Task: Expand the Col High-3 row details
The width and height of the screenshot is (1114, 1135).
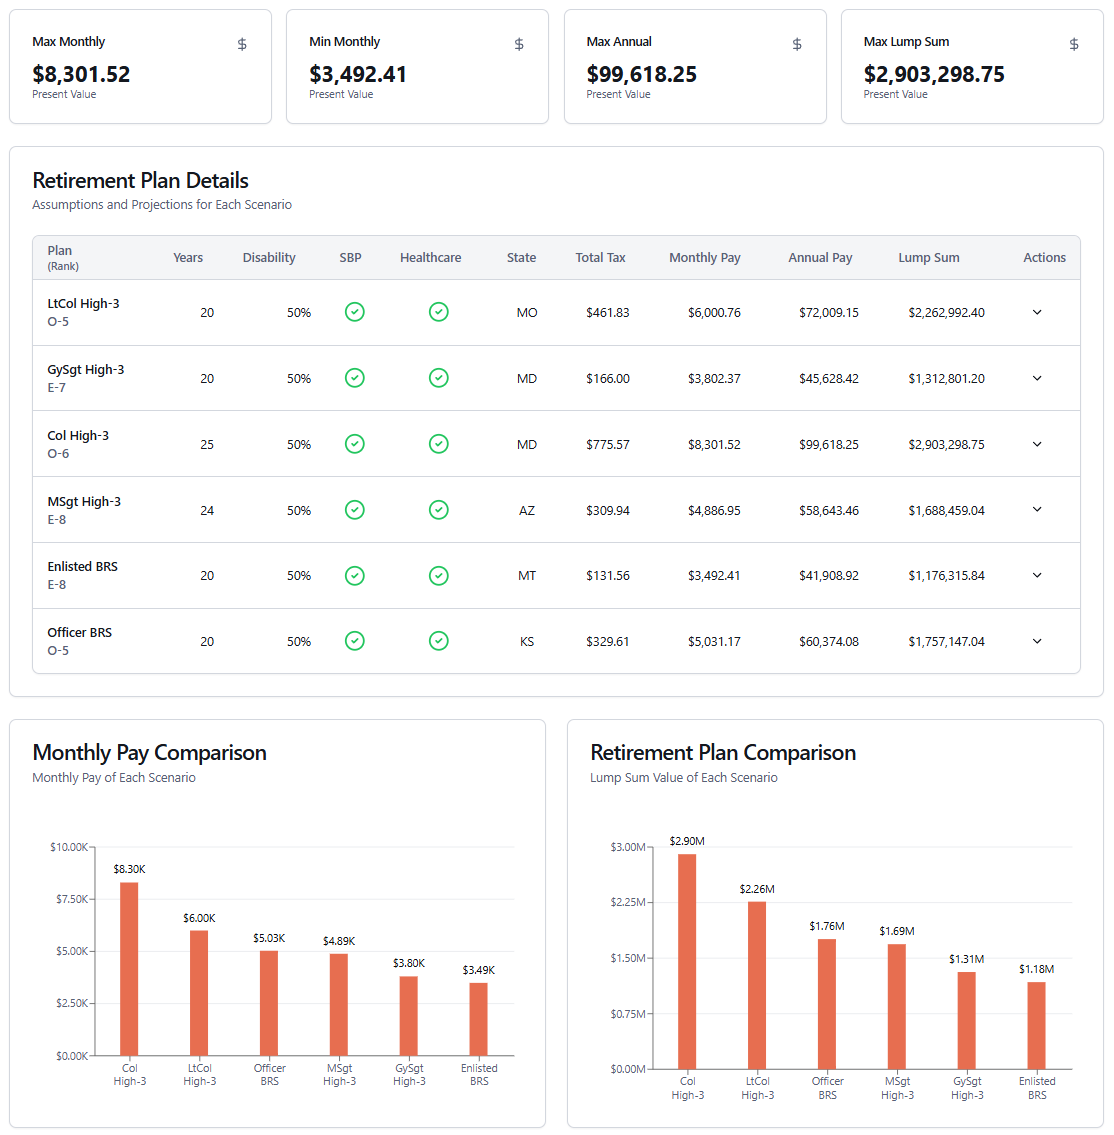Action: click(x=1037, y=444)
